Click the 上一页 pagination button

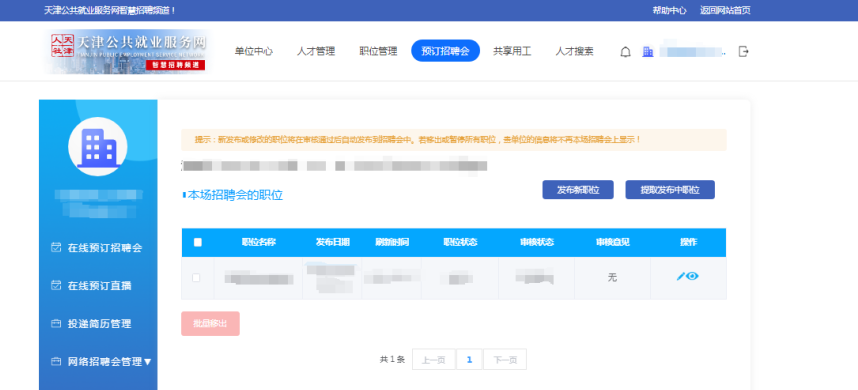click(433, 359)
